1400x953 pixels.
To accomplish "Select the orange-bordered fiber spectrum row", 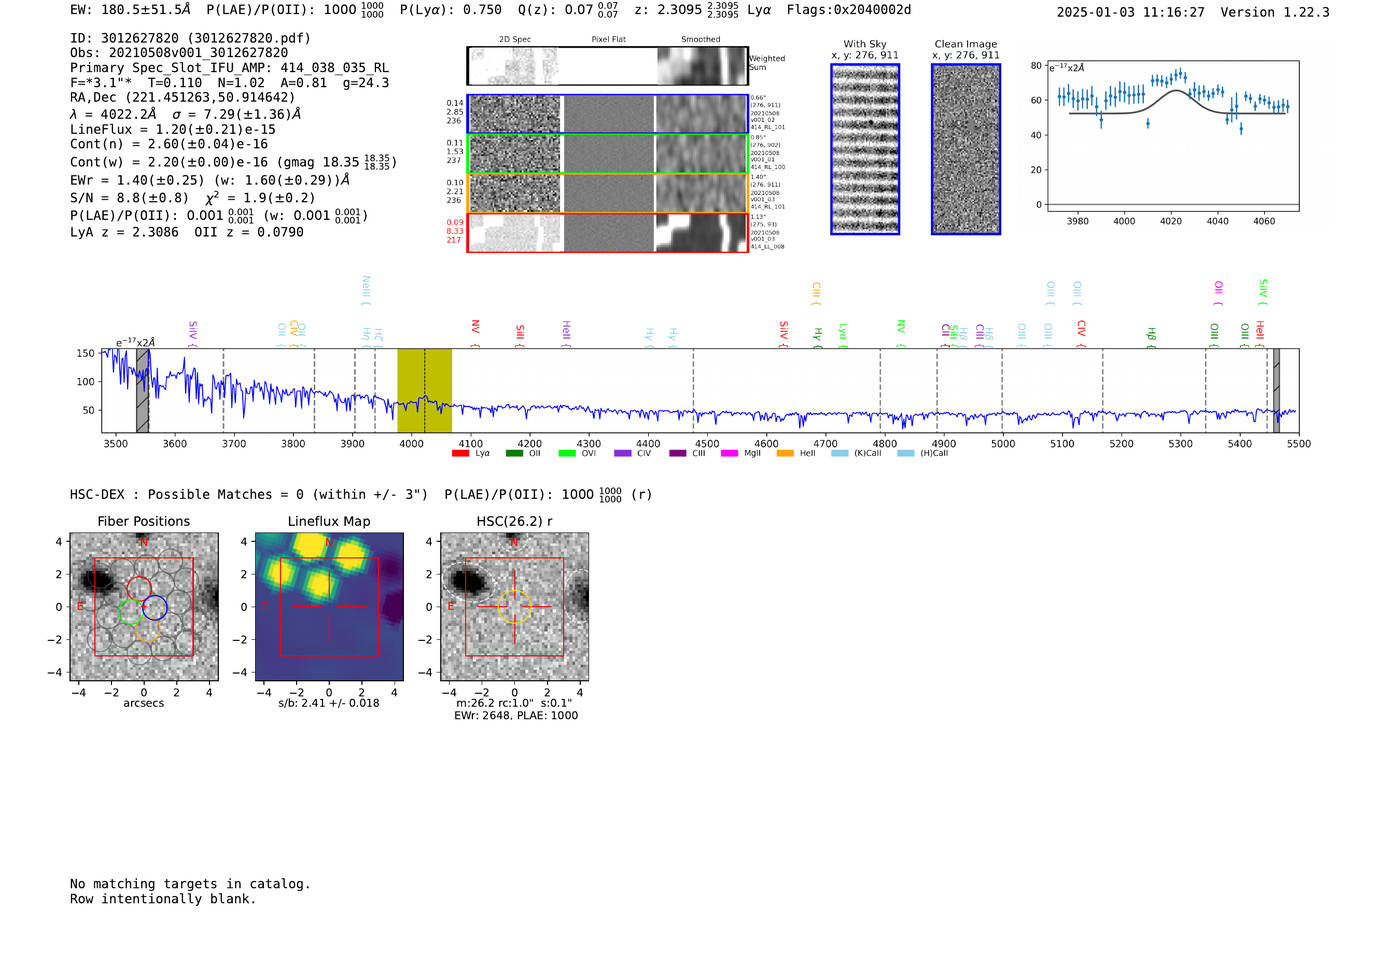I will tap(607, 193).
